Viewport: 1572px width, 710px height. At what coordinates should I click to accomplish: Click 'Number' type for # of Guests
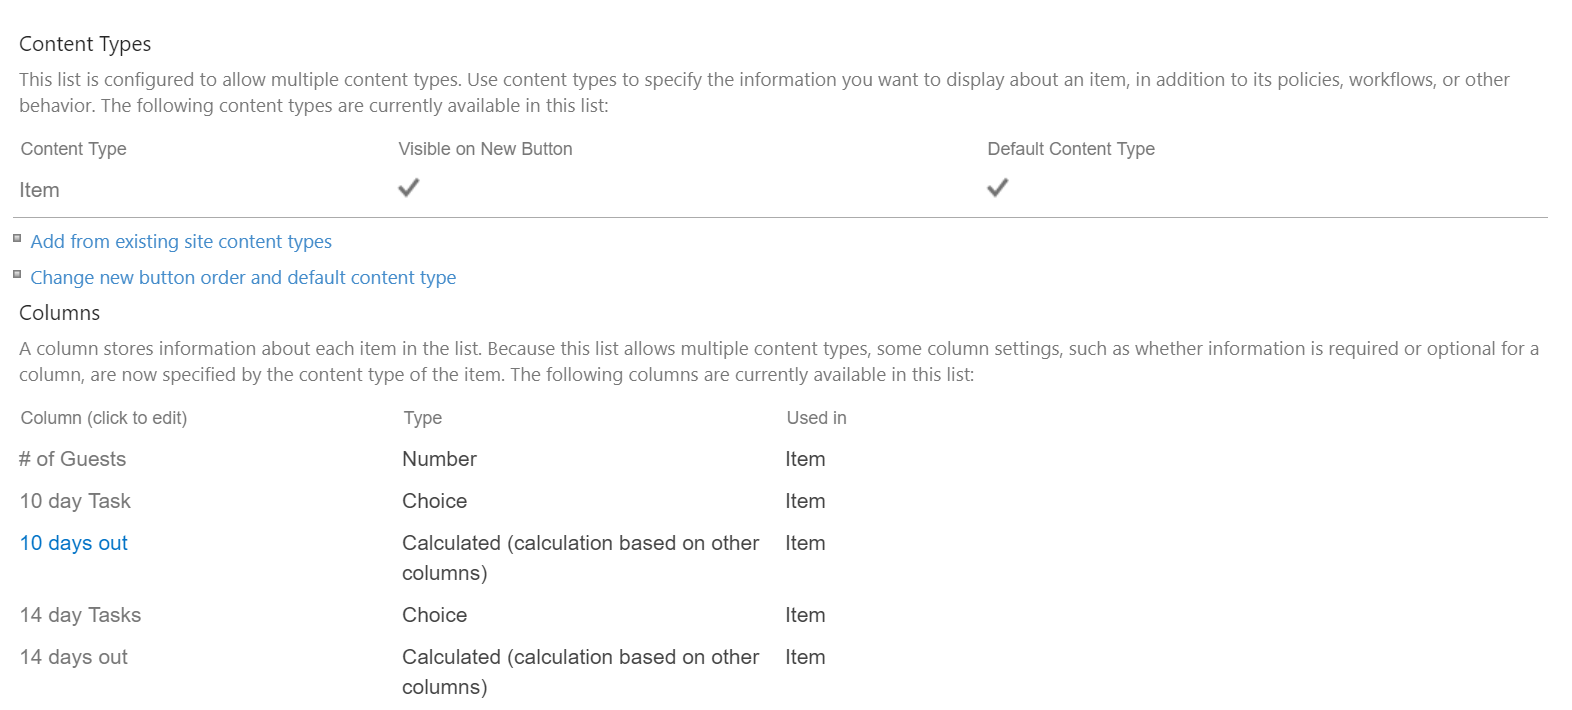439,459
